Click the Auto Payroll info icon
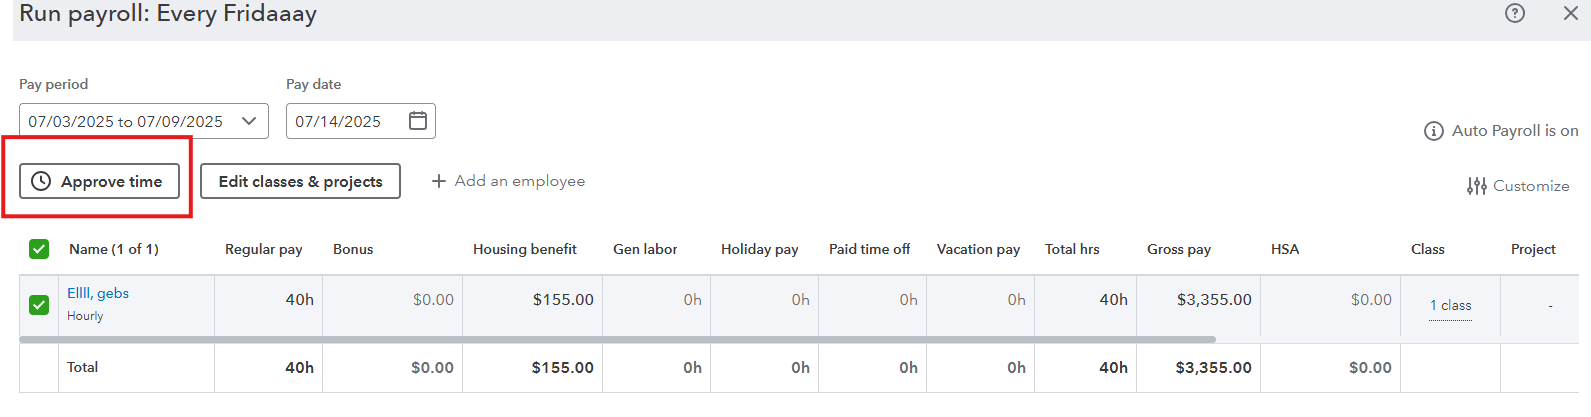This screenshot has height=417, width=1591. 1433,131
